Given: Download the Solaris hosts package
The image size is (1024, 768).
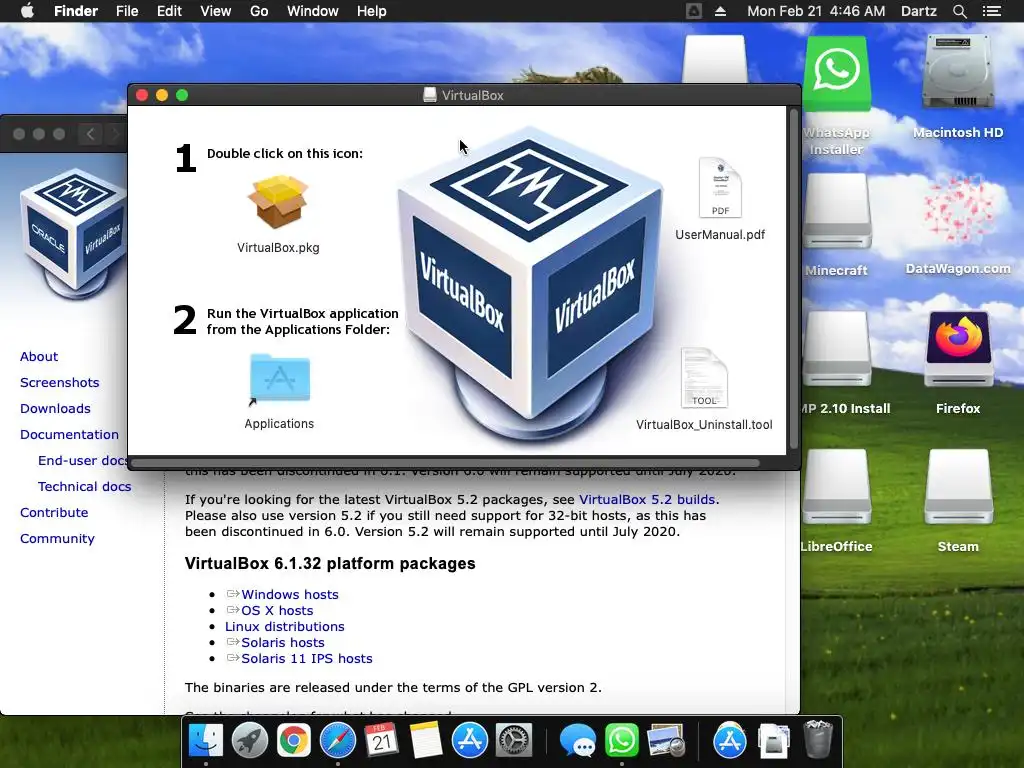Looking at the screenshot, I should pyautogui.click(x=282, y=643).
